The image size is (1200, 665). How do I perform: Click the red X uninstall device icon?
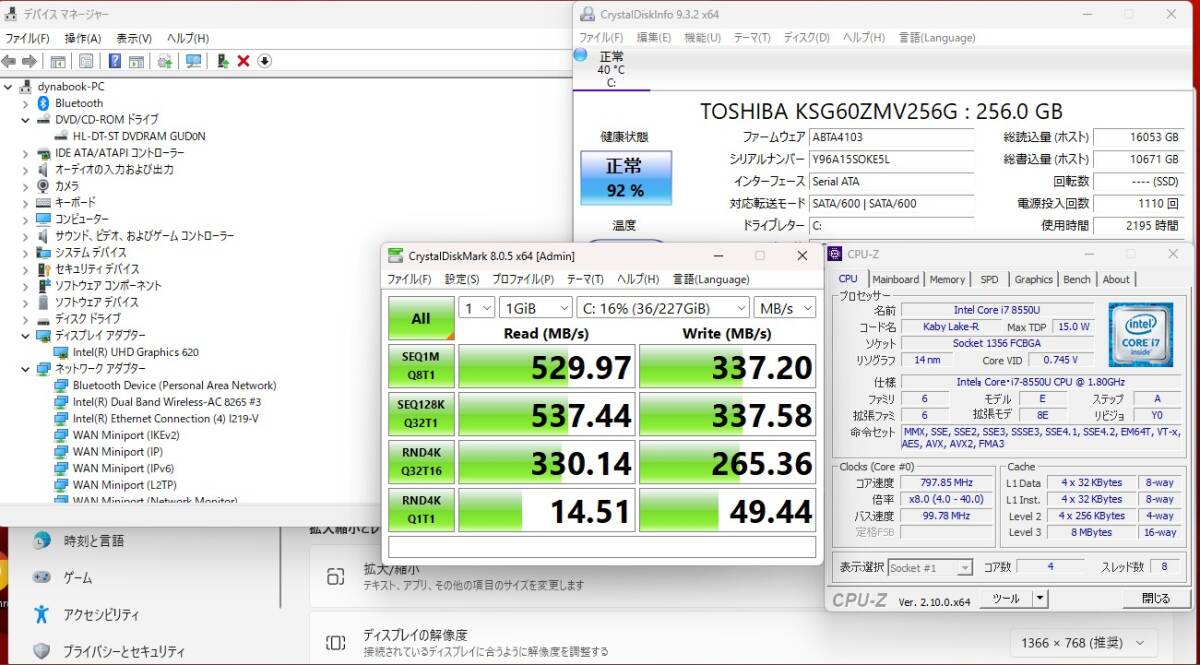(x=243, y=61)
